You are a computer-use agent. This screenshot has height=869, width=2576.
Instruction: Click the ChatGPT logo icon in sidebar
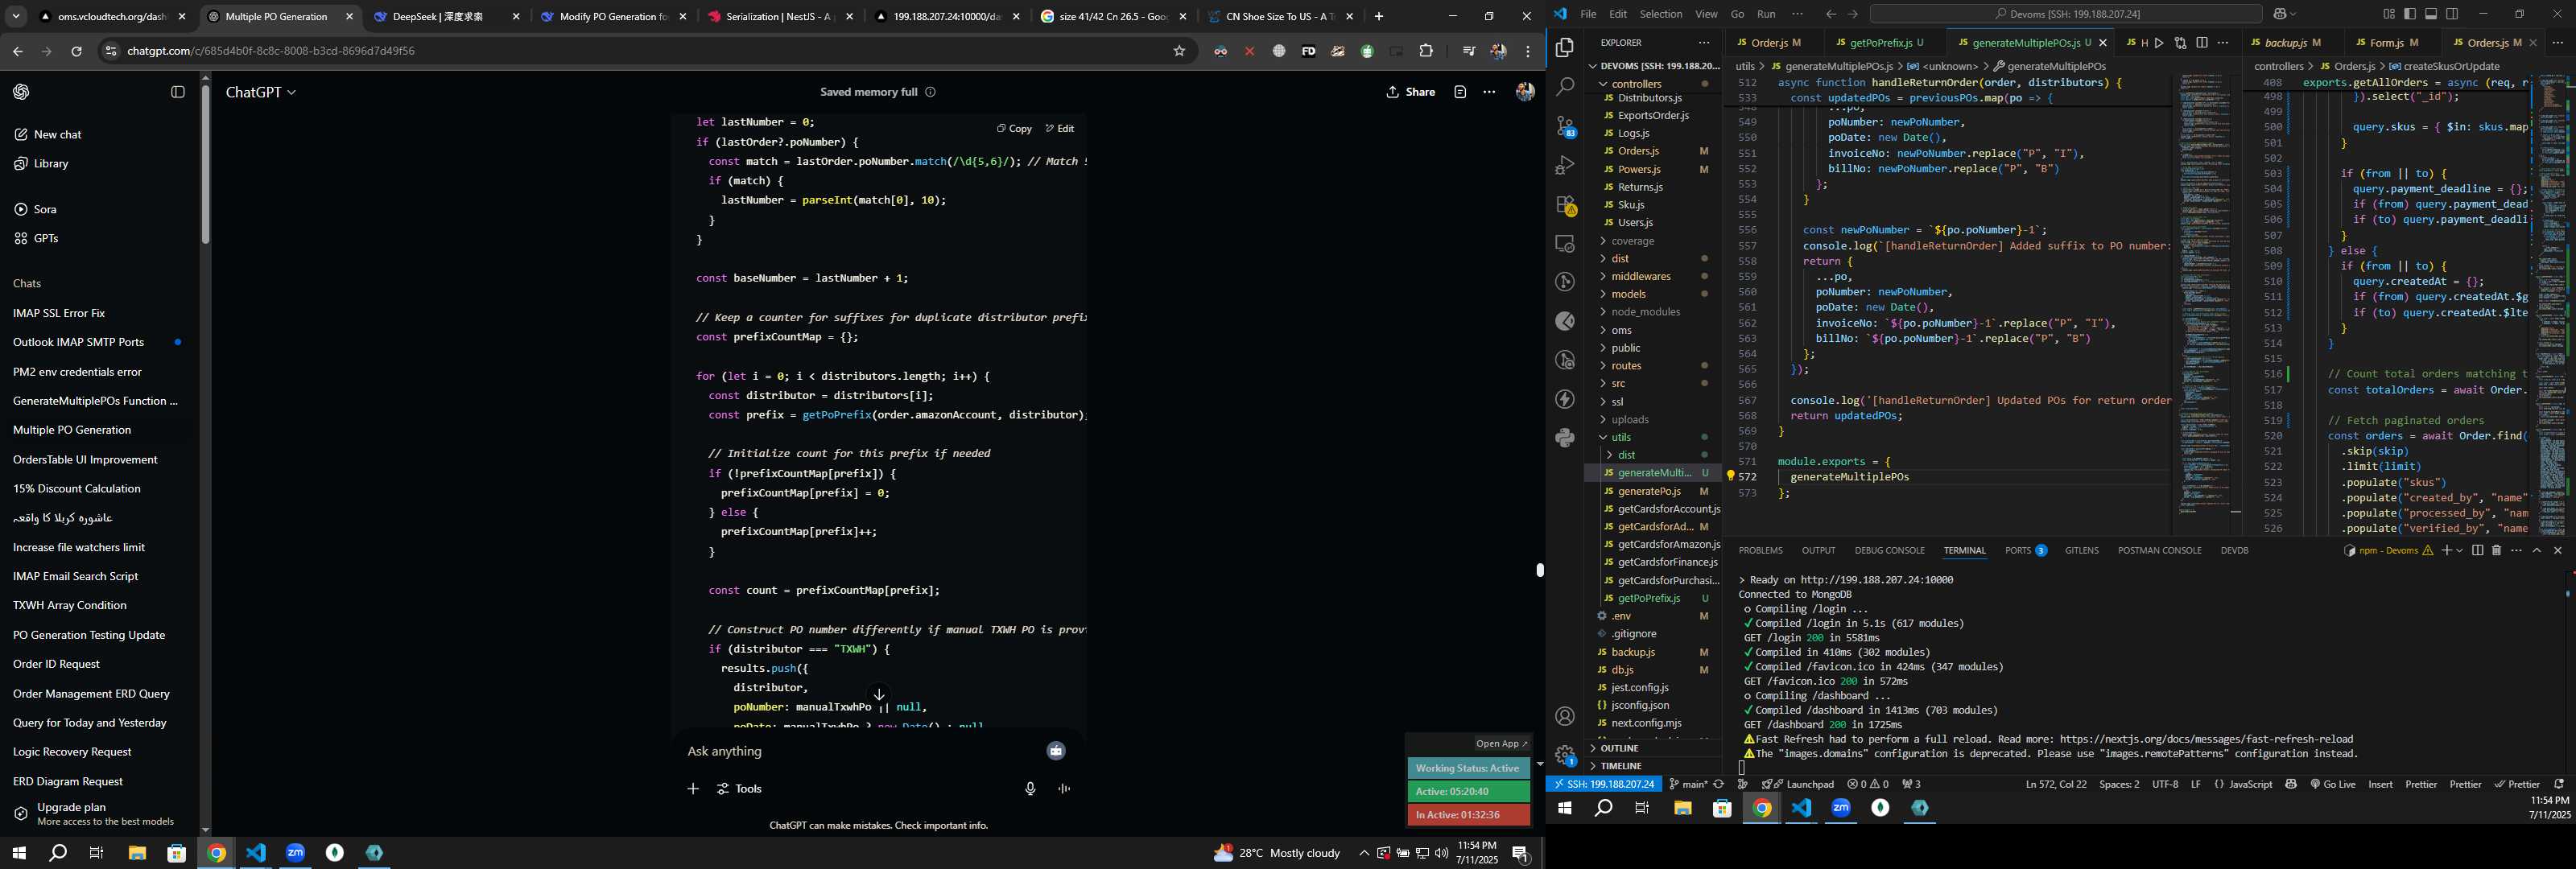21,92
